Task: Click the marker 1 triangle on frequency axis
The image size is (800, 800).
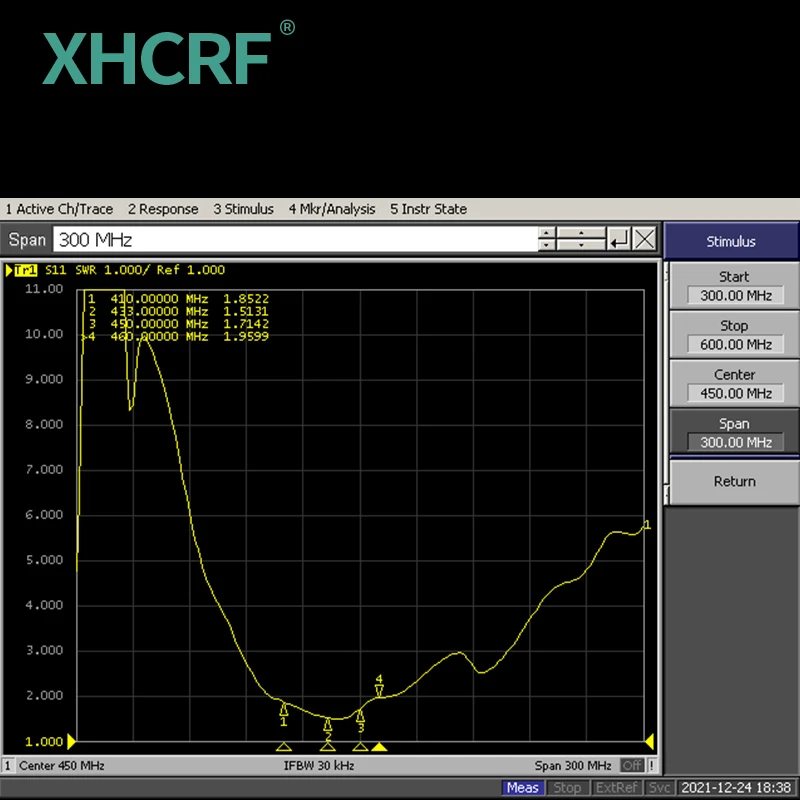Action: pos(284,747)
